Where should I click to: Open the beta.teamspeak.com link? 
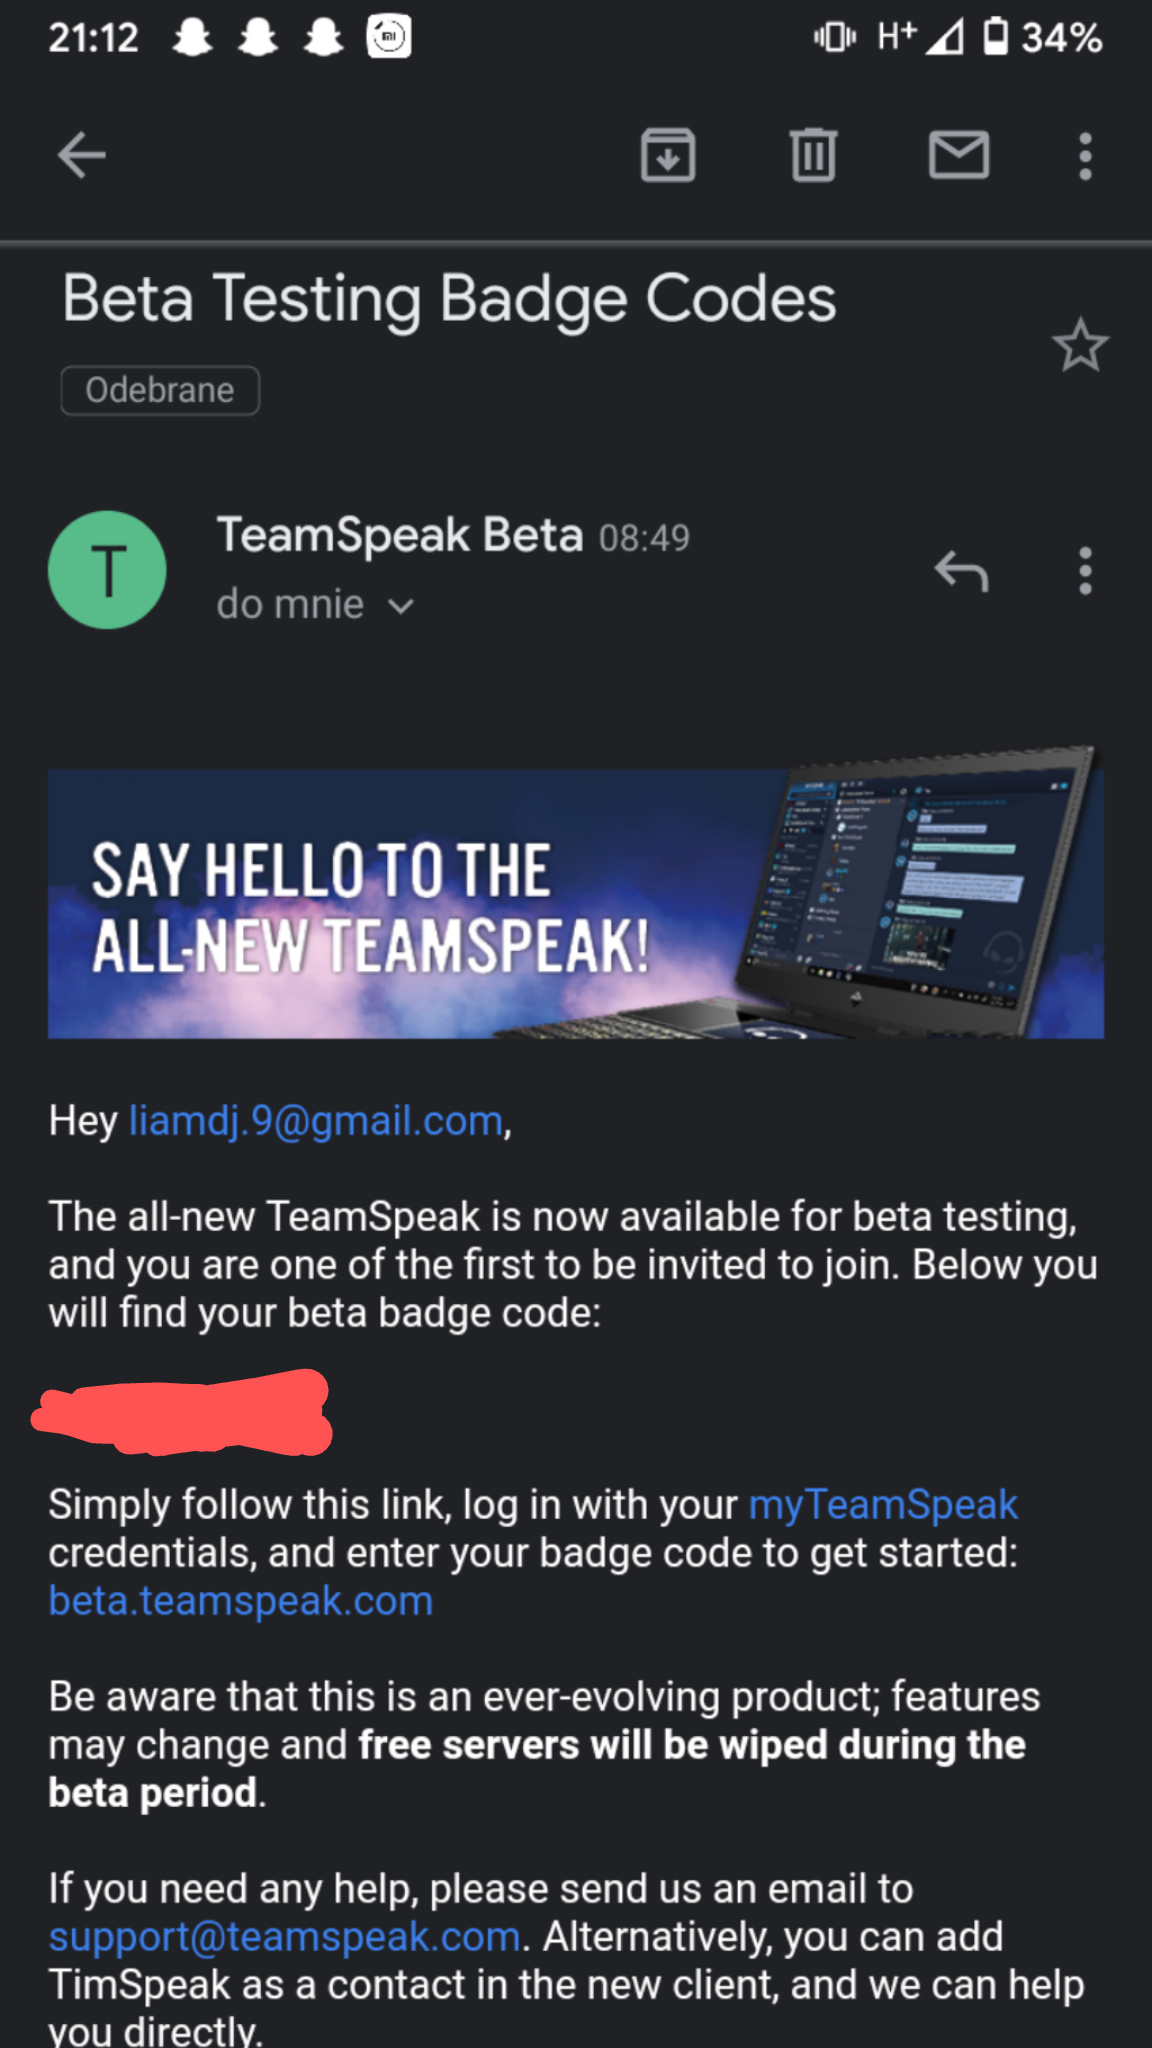pyautogui.click(x=241, y=1601)
